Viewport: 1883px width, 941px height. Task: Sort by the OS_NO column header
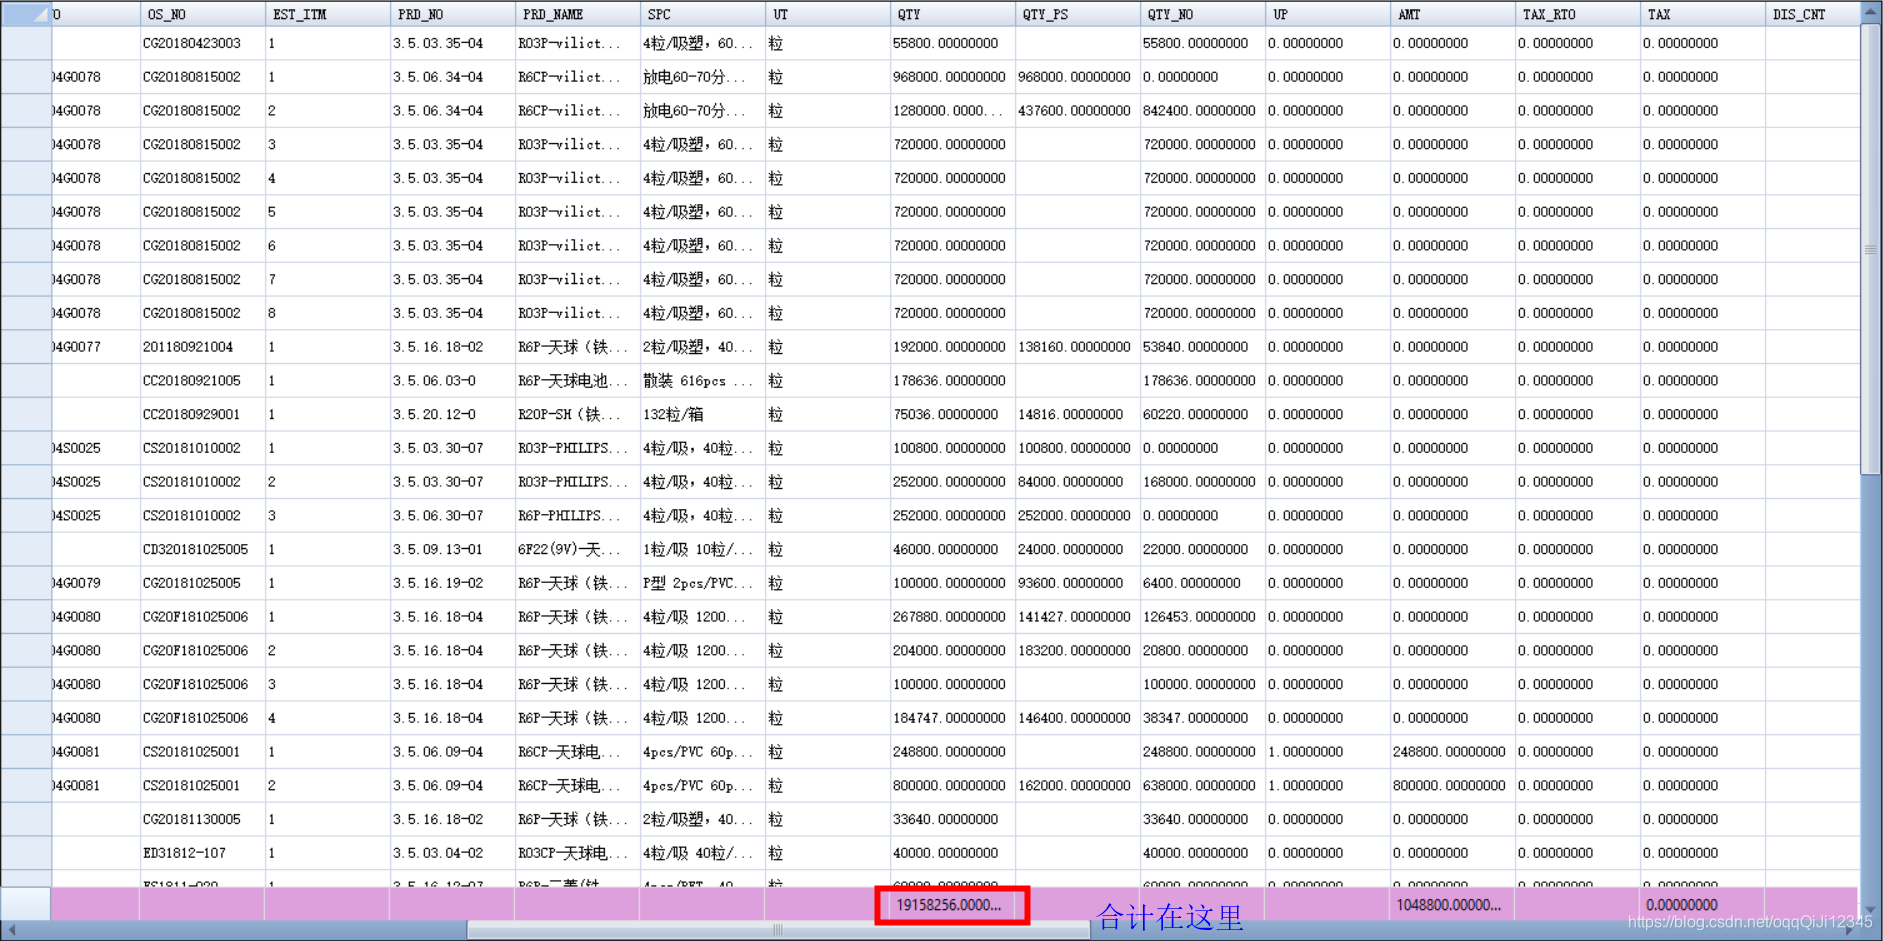pyautogui.click(x=202, y=14)
